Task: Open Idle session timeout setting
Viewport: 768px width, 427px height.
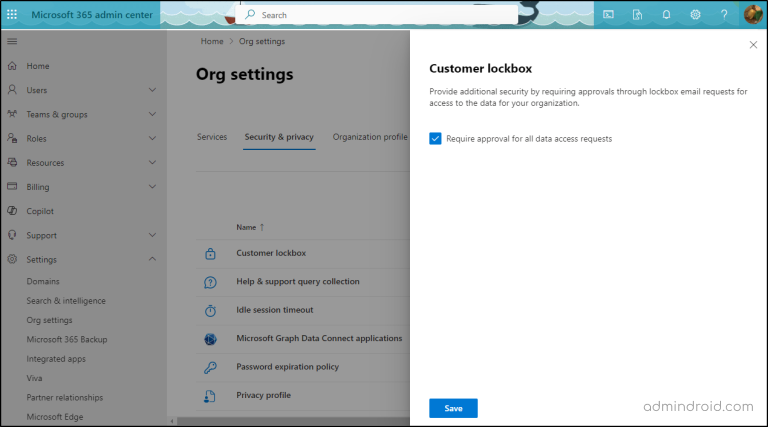Action: tap(275, 309)
